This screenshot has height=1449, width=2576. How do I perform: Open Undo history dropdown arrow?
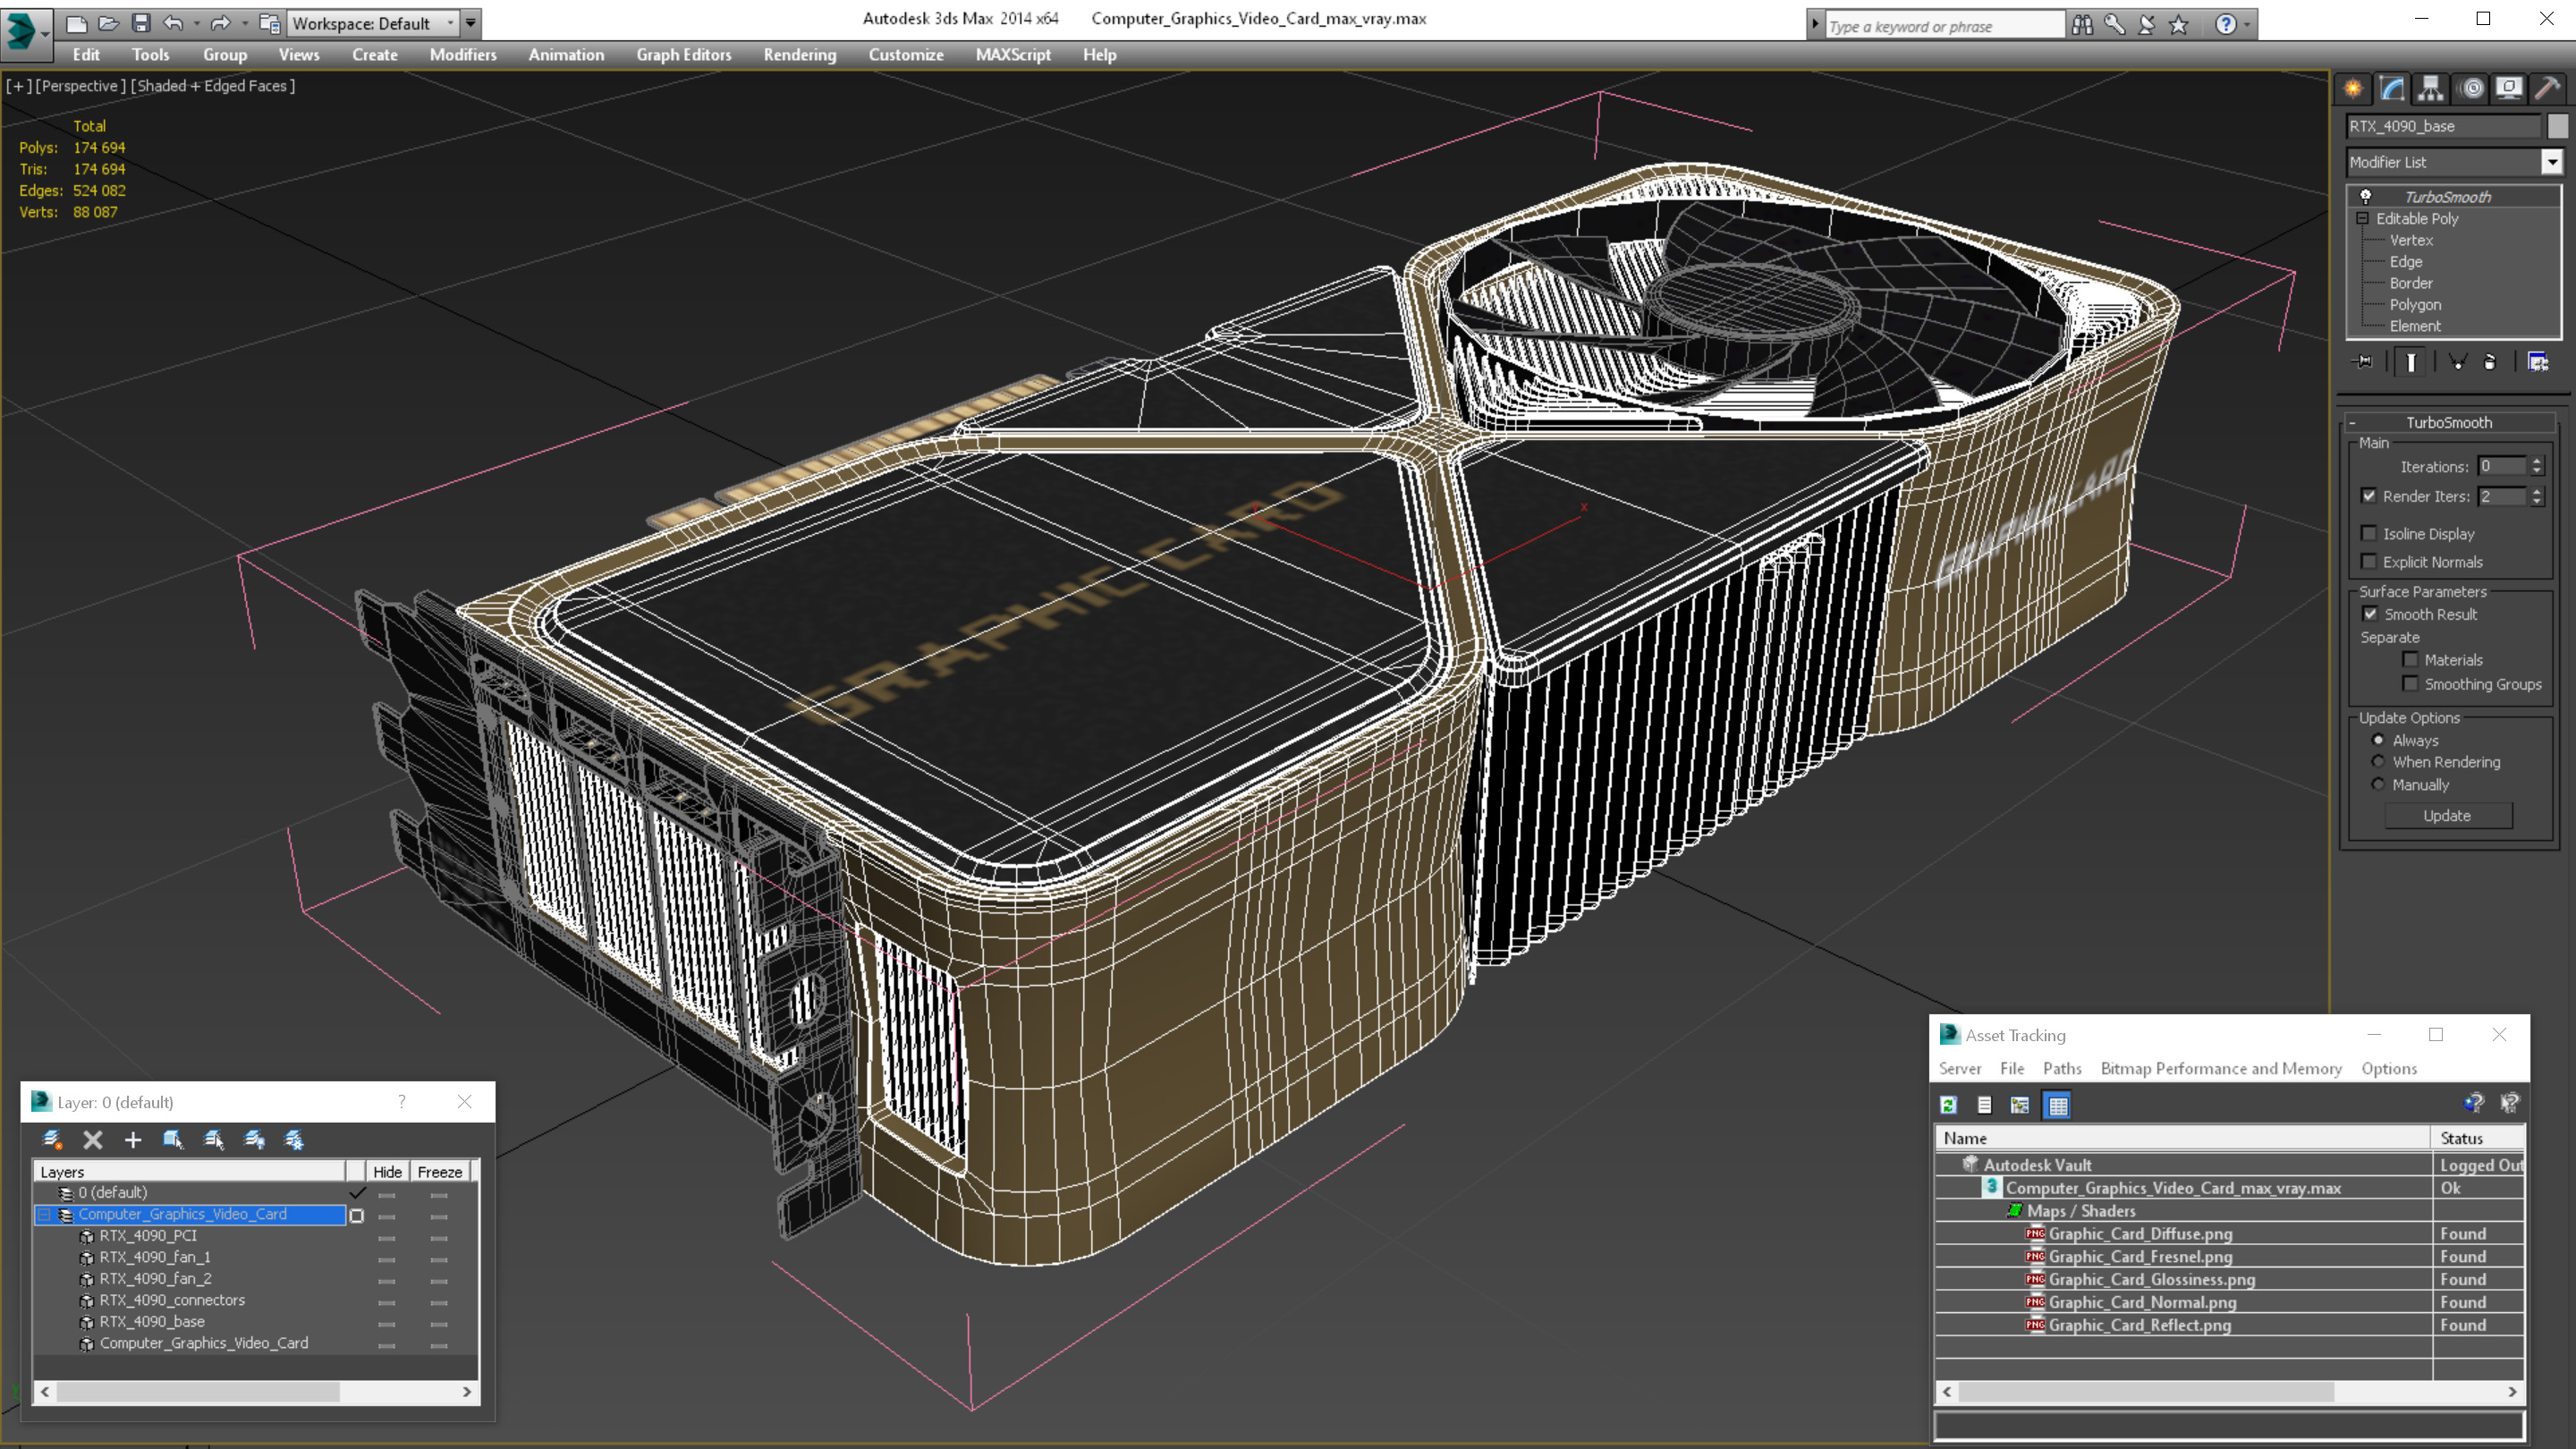pos(196,23)
